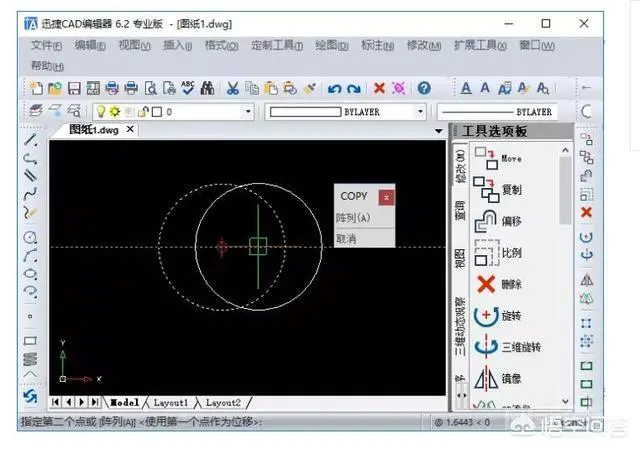Click the layer color square swatch
This screenshot has width=640, height=449.
click(157, 112)
